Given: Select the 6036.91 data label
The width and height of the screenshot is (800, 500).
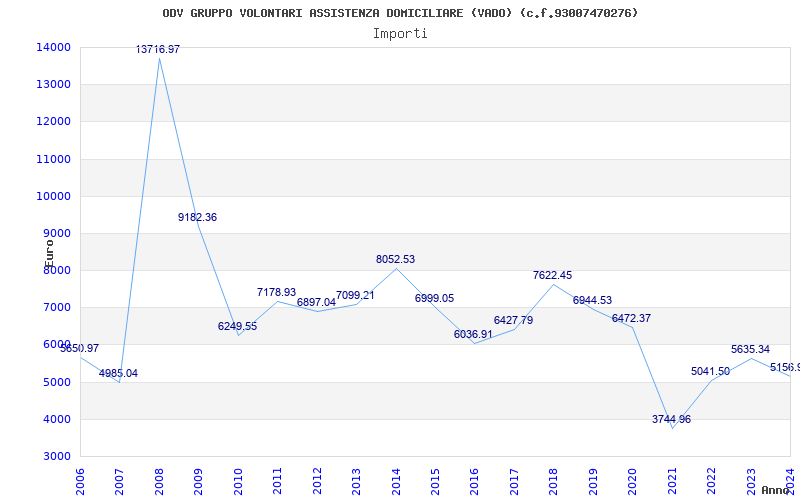Looking at the screenshot, I should (x=473, y=335).
